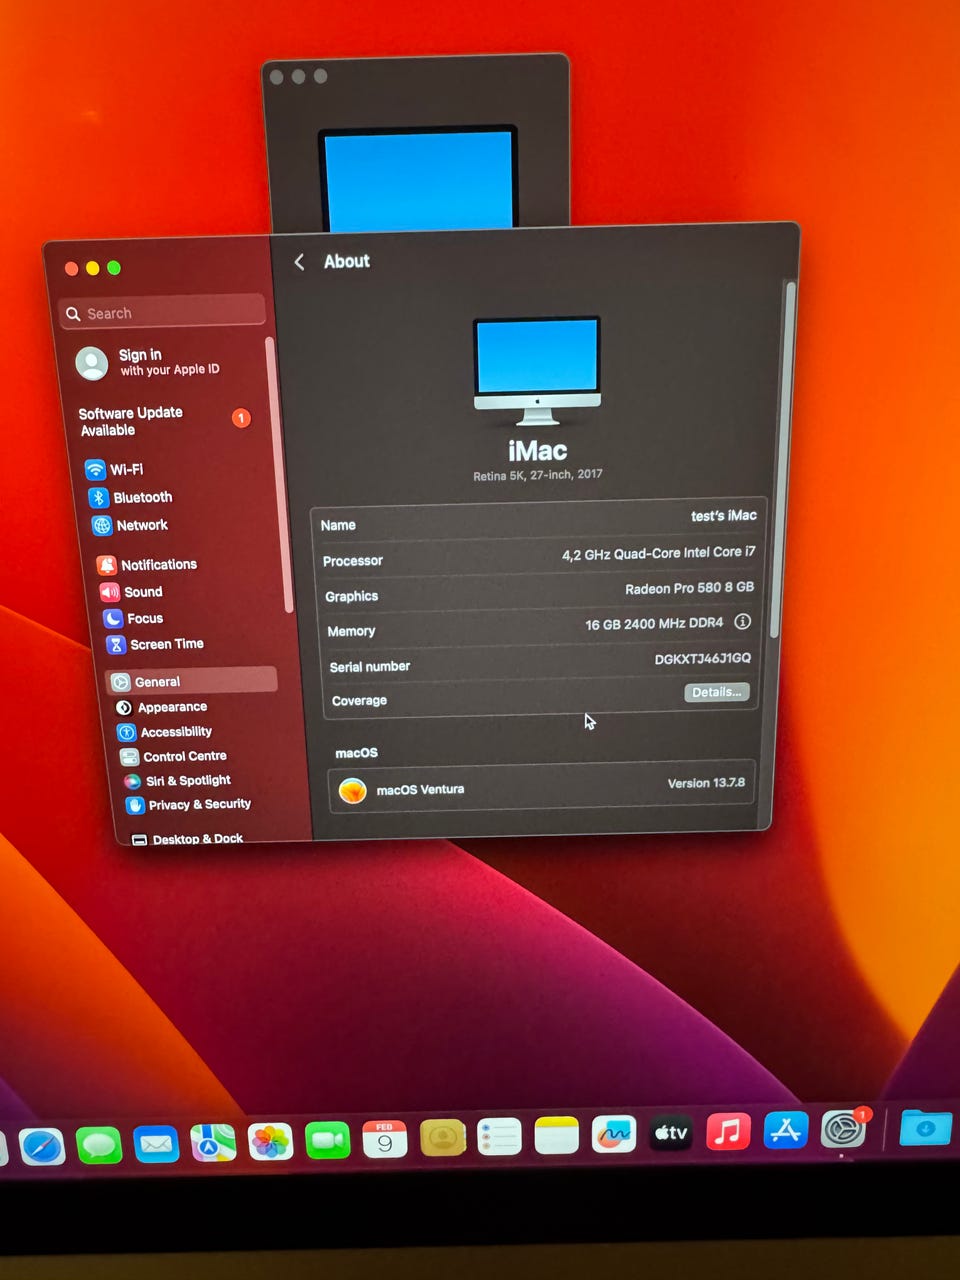Click the macOS Ventura row
Screen dimensions: 960x1280
pyautogui.click(x=541, y=787)
